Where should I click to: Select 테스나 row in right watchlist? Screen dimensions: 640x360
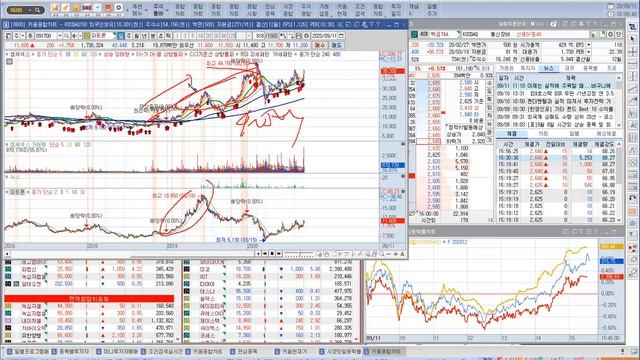coord(269,291)
